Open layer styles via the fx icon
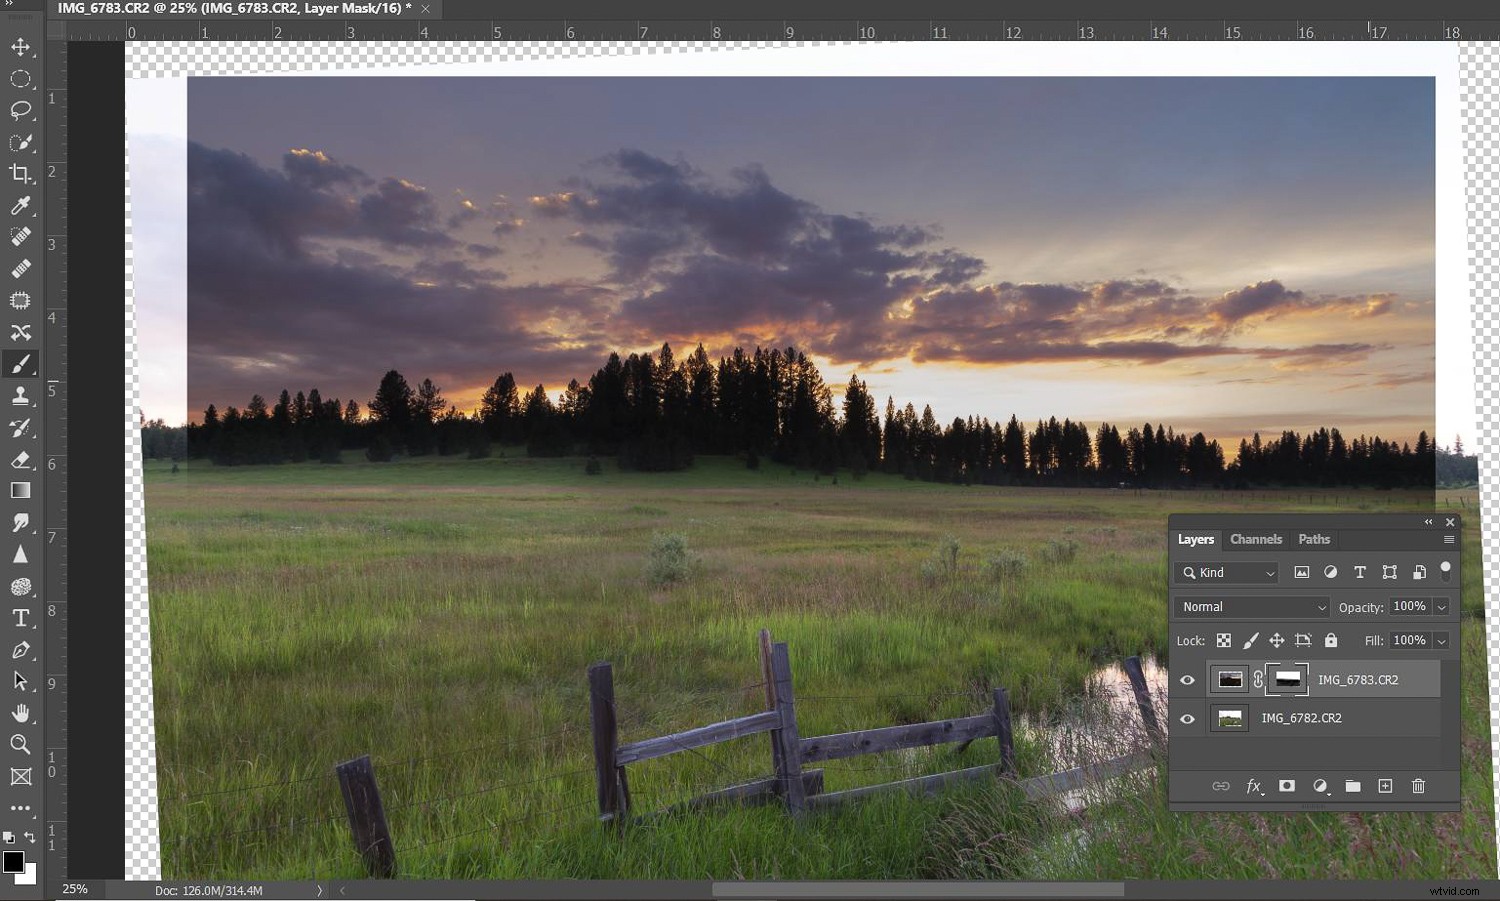The image size is (1500, 901). click(x=1254, y=786)
